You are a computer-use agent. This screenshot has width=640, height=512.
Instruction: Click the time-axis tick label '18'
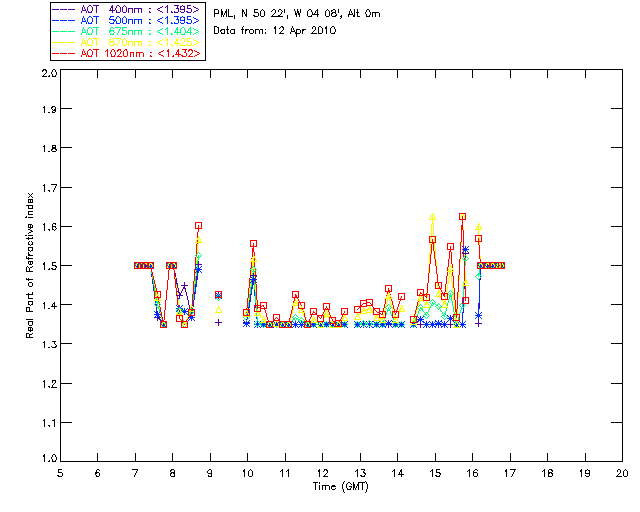coord(547,473)
